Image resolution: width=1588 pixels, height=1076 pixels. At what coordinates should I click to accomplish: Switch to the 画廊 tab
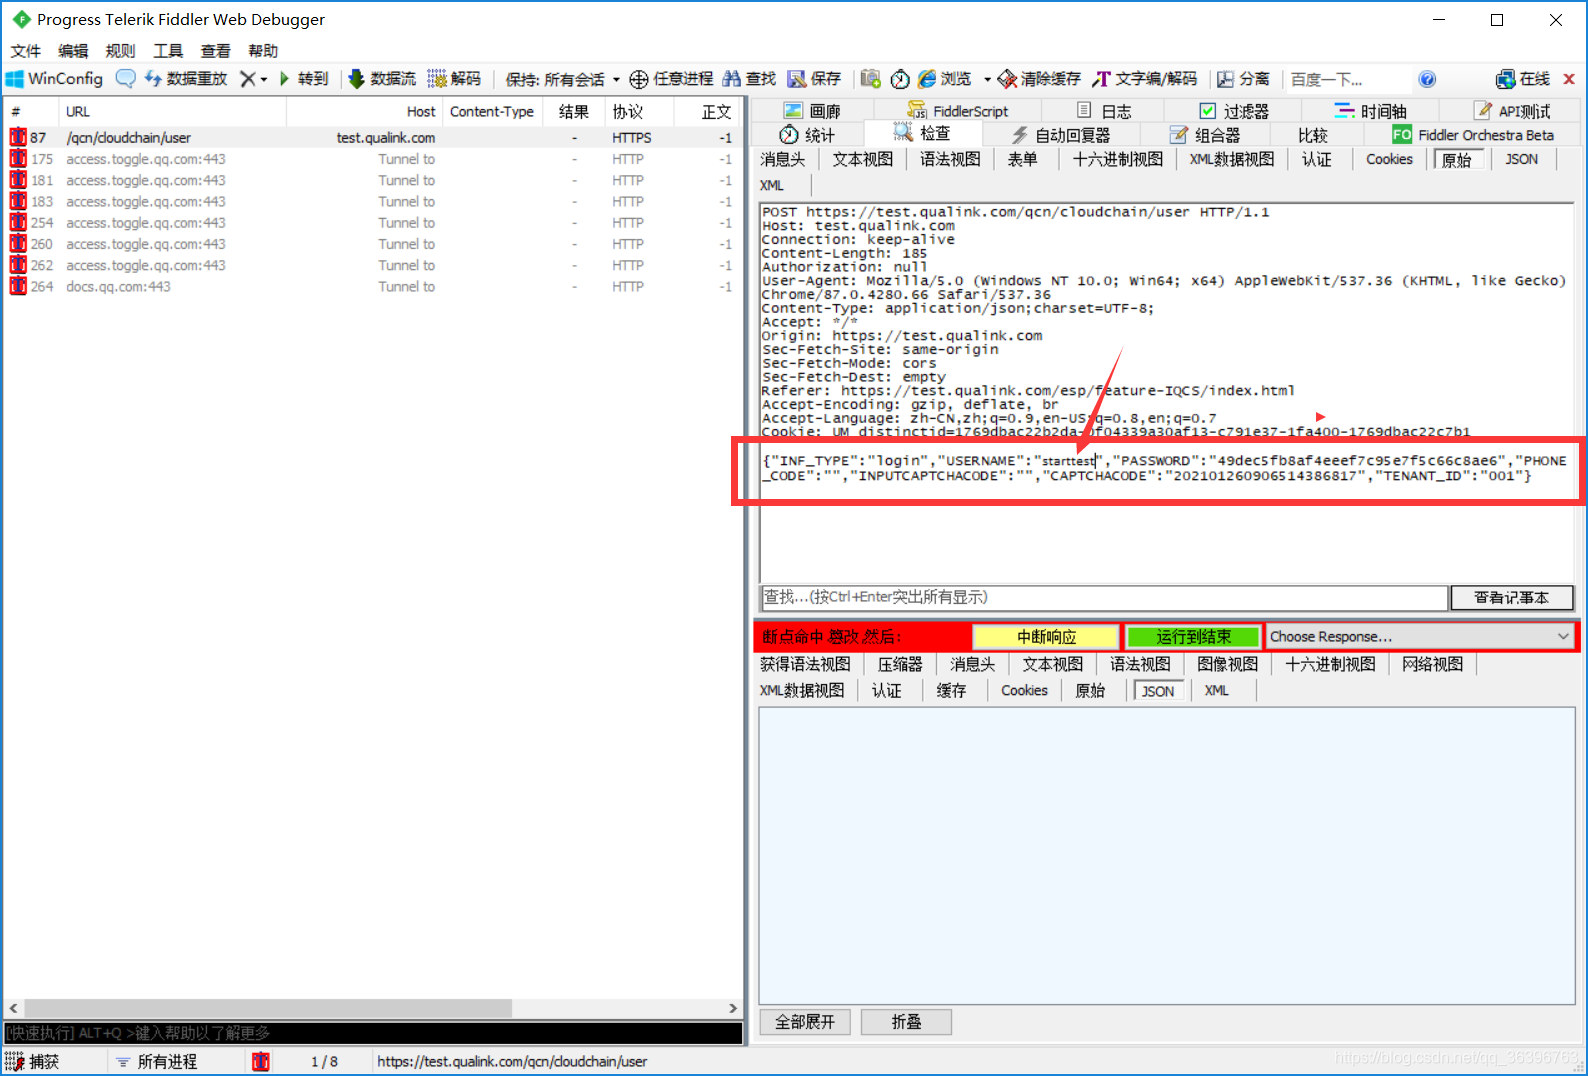click(x=812, y=111)
